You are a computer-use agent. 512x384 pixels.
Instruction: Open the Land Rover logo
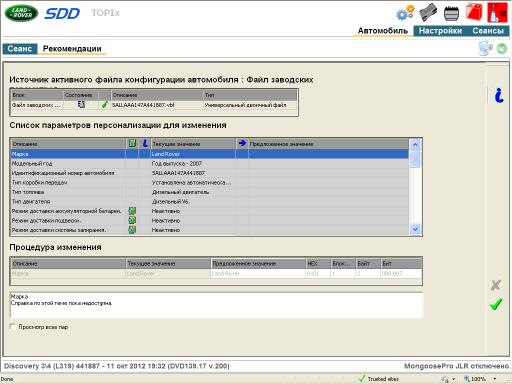[x=21, y=13]
